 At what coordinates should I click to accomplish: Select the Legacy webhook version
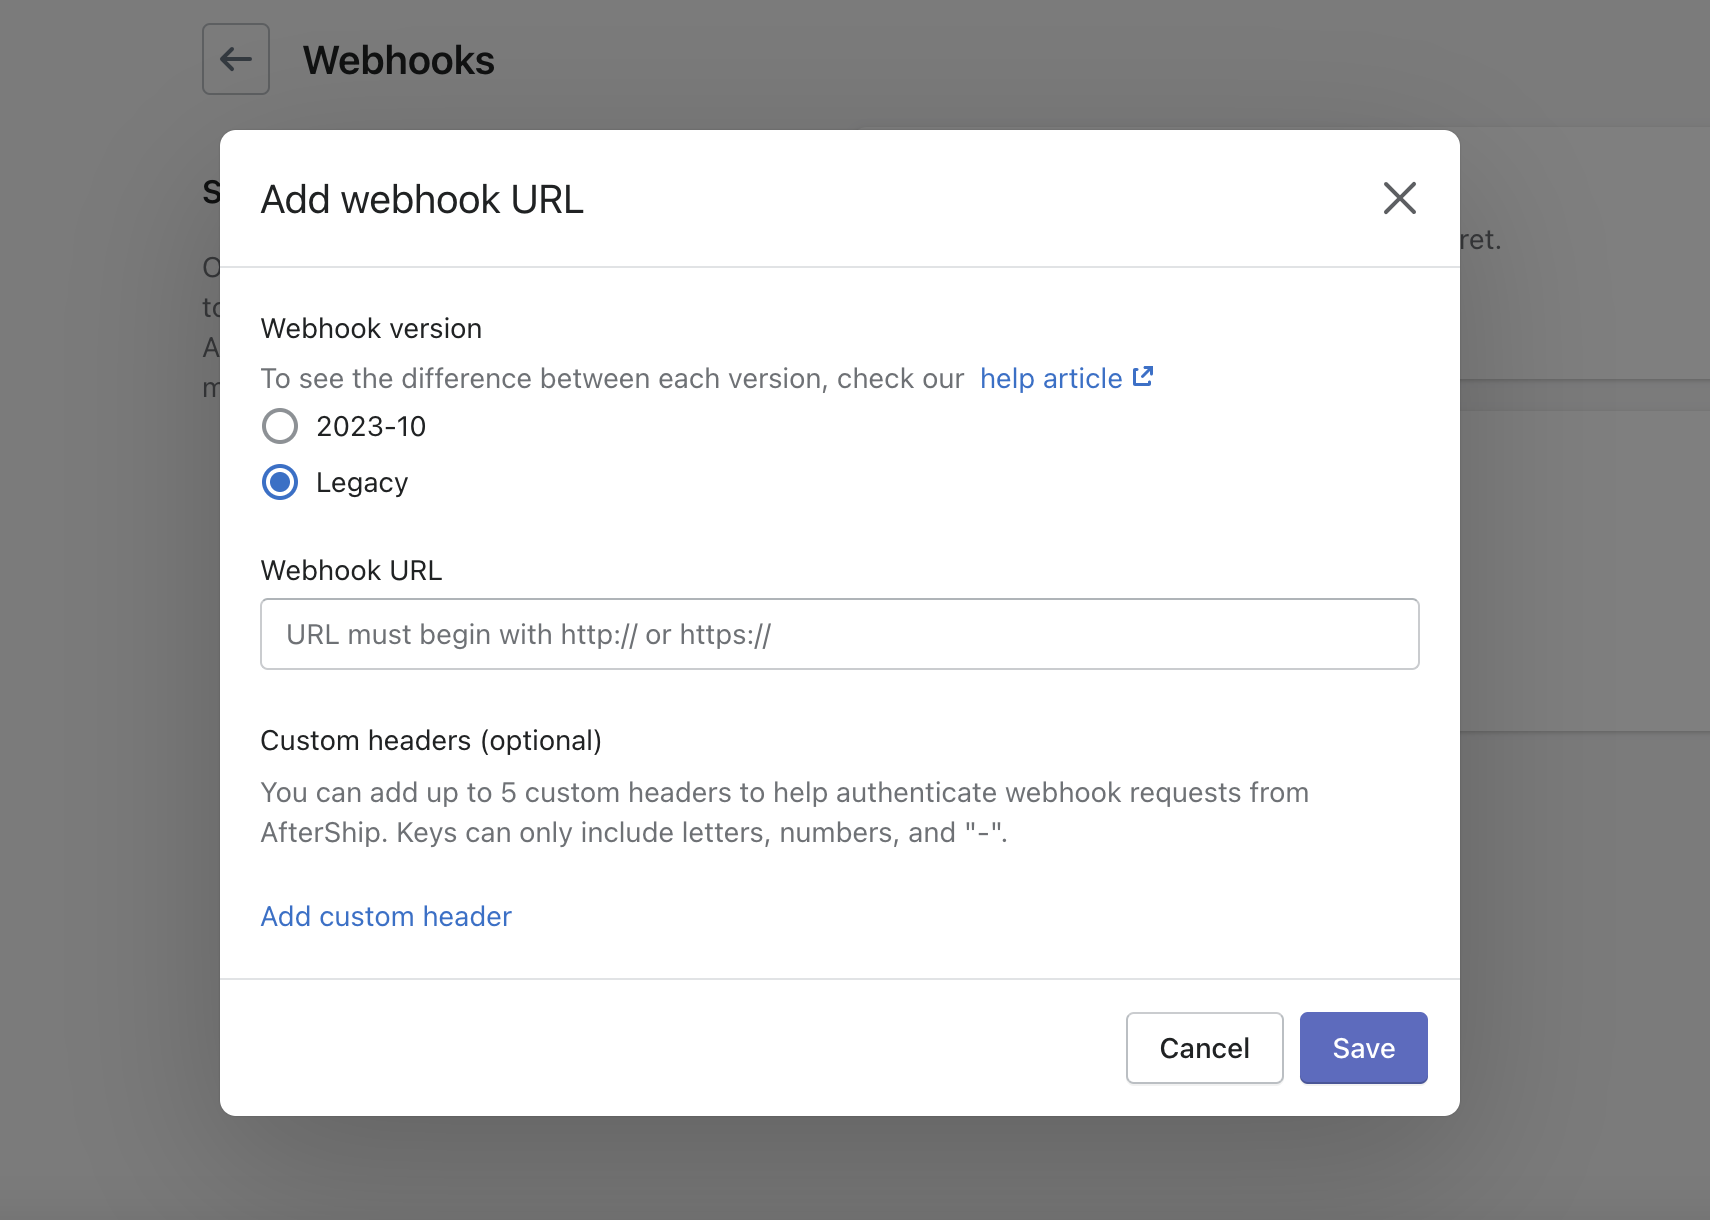pyautogui.click(x=280, y=482)
